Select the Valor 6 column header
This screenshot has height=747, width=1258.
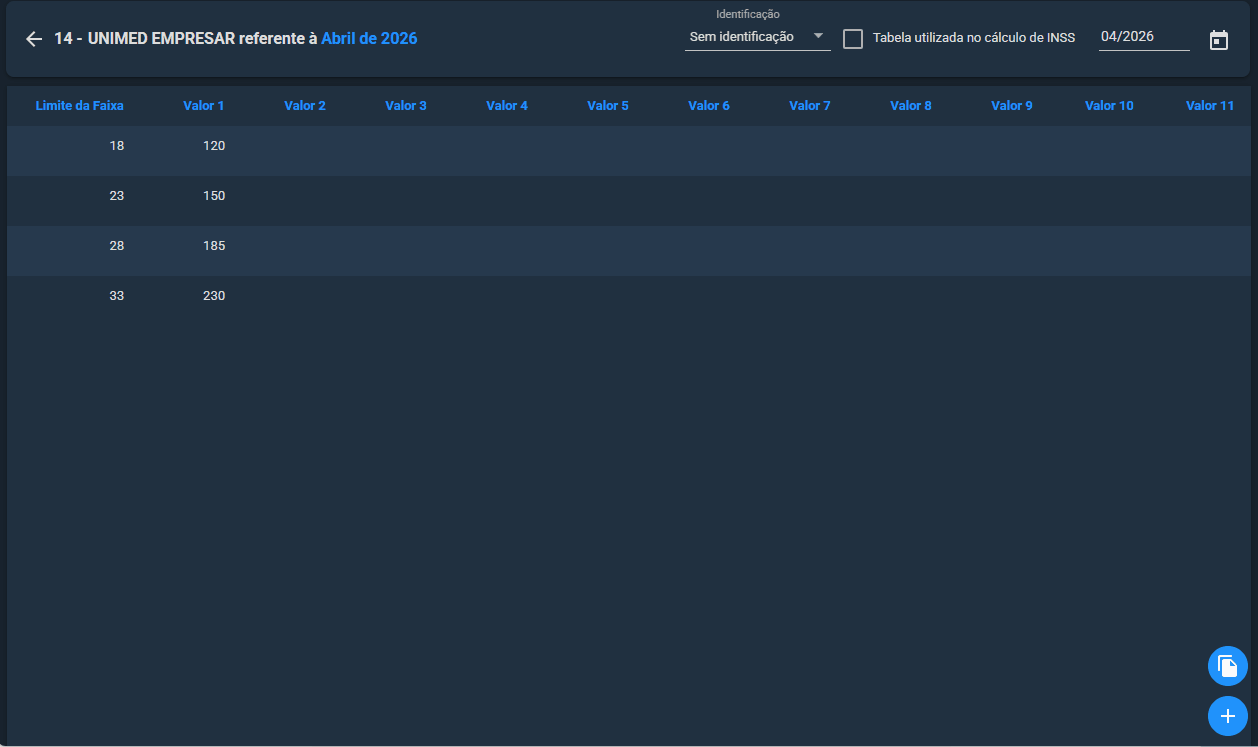(709, 106)
